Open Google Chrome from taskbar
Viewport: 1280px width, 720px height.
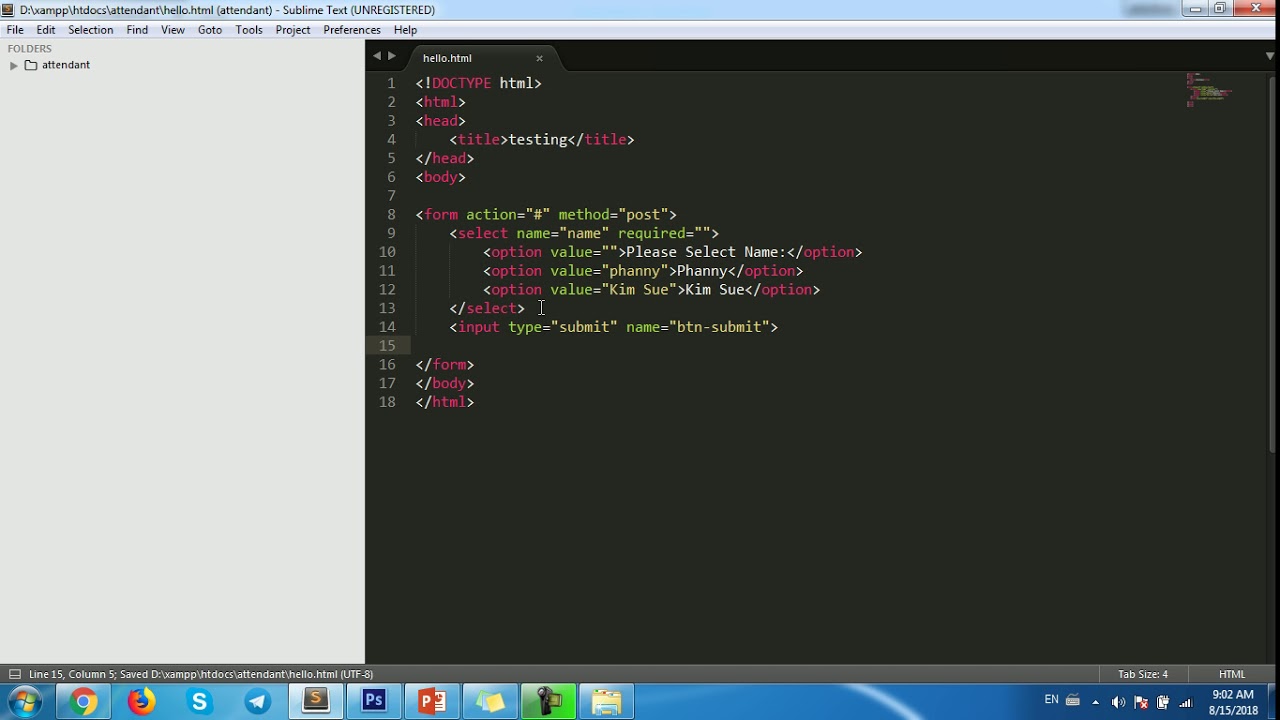coord(84,702)
